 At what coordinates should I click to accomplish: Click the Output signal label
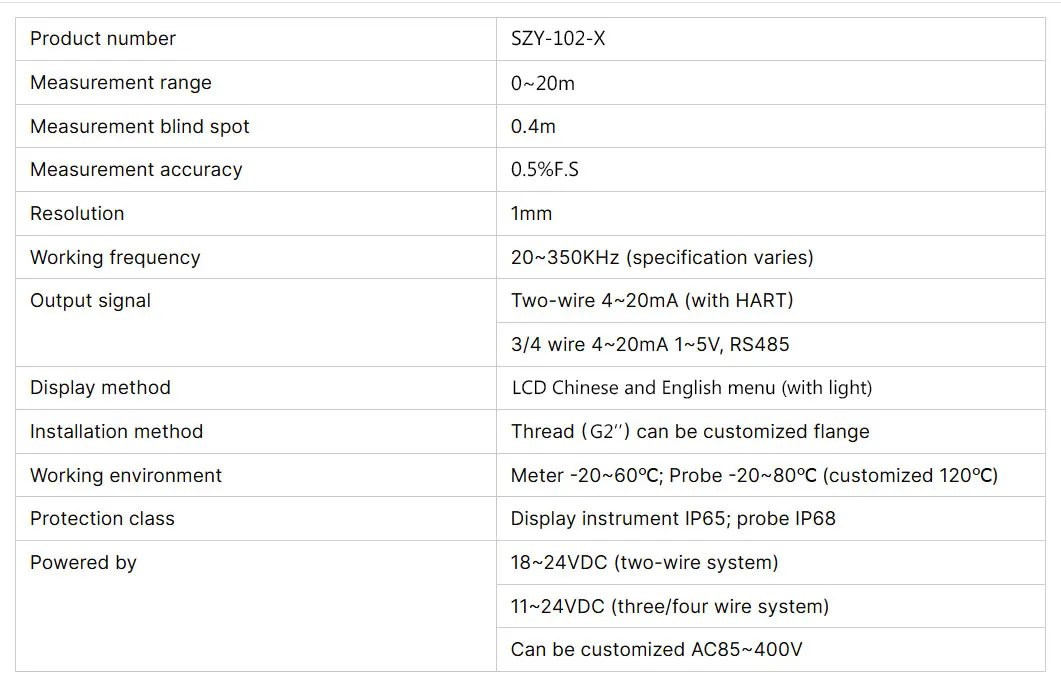(90, 301)
